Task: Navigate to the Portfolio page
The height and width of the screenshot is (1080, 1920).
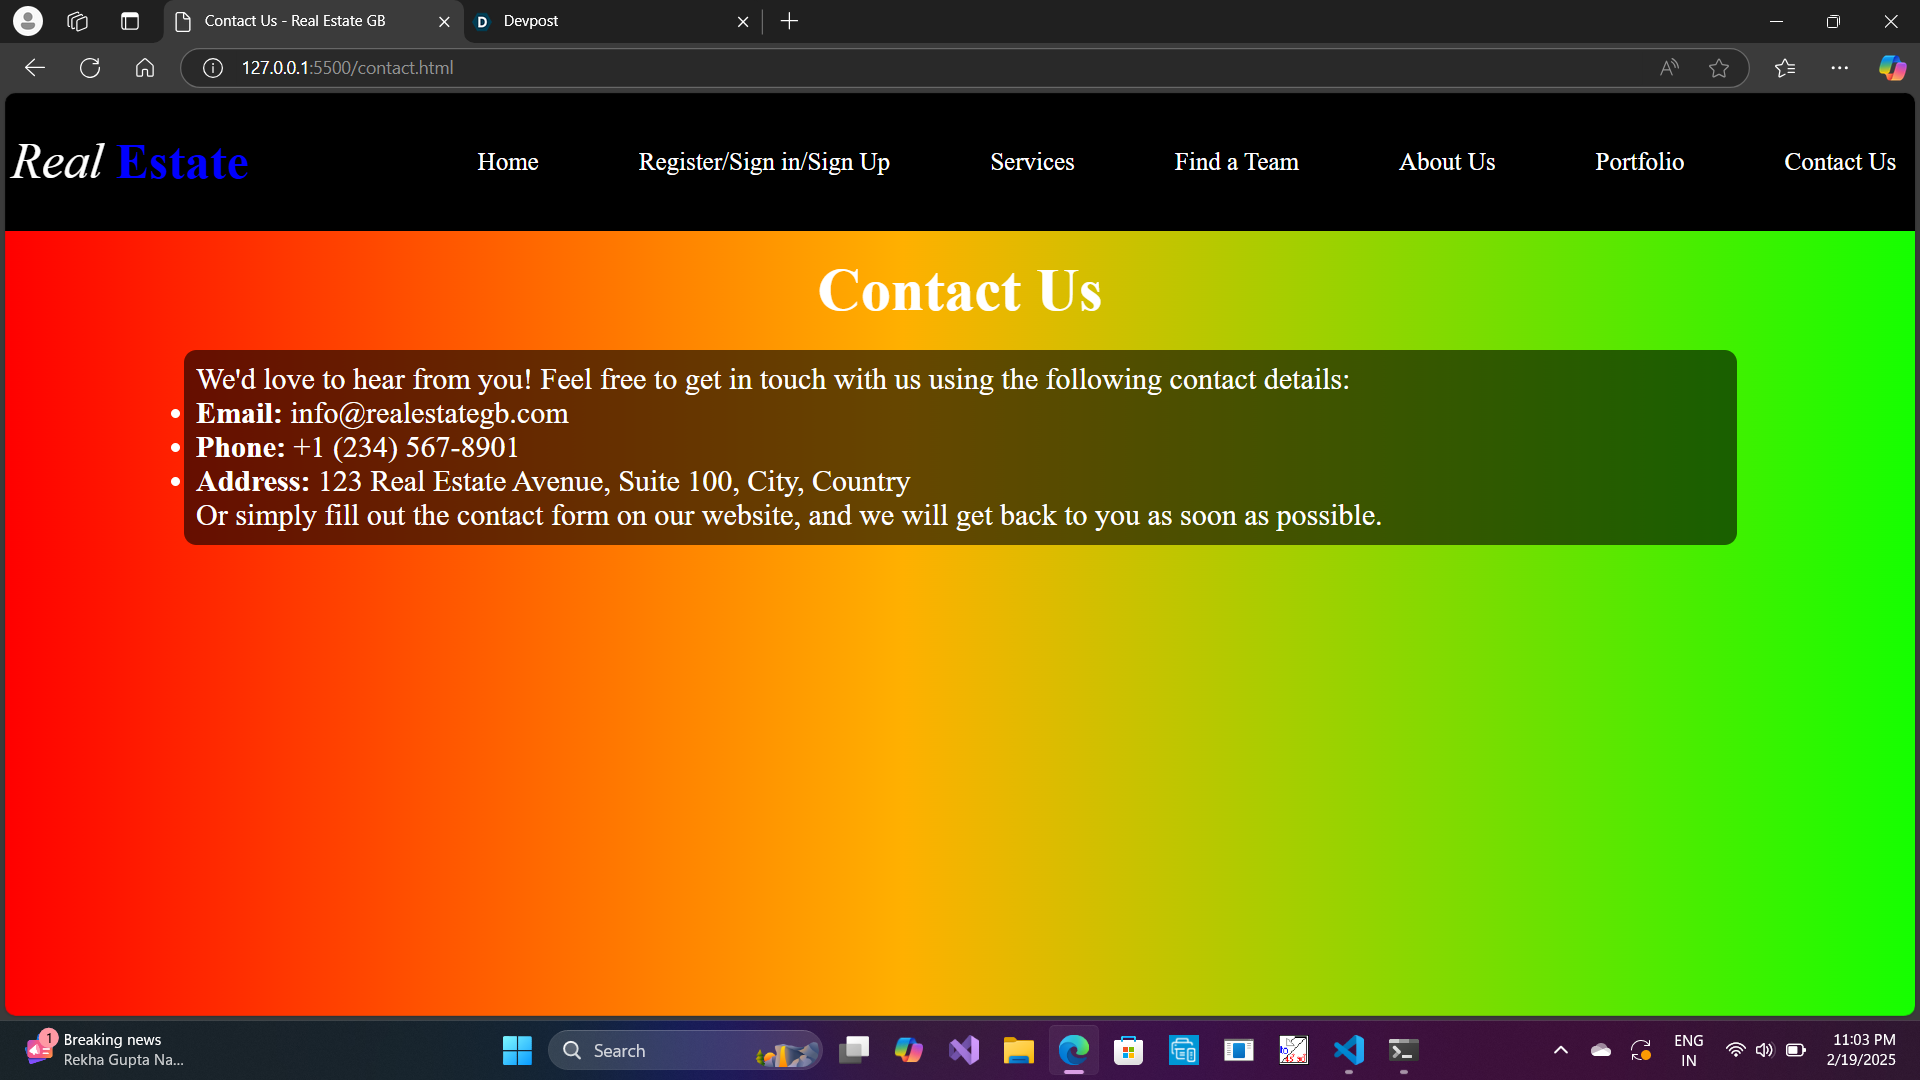Action: coord(1639,162)
